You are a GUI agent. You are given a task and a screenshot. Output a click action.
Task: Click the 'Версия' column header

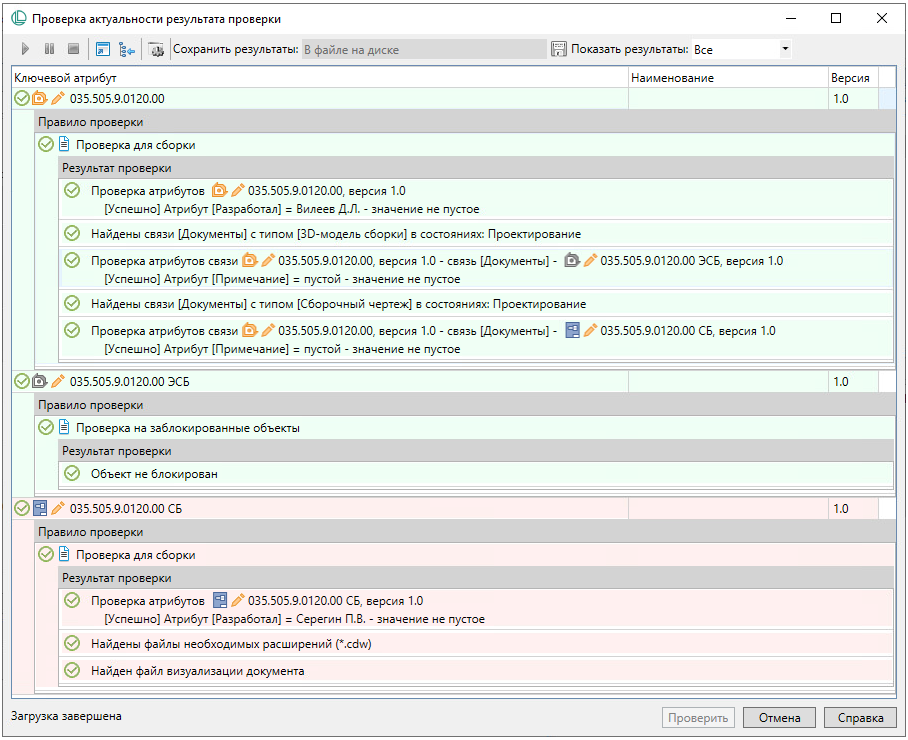click(849, 77)
